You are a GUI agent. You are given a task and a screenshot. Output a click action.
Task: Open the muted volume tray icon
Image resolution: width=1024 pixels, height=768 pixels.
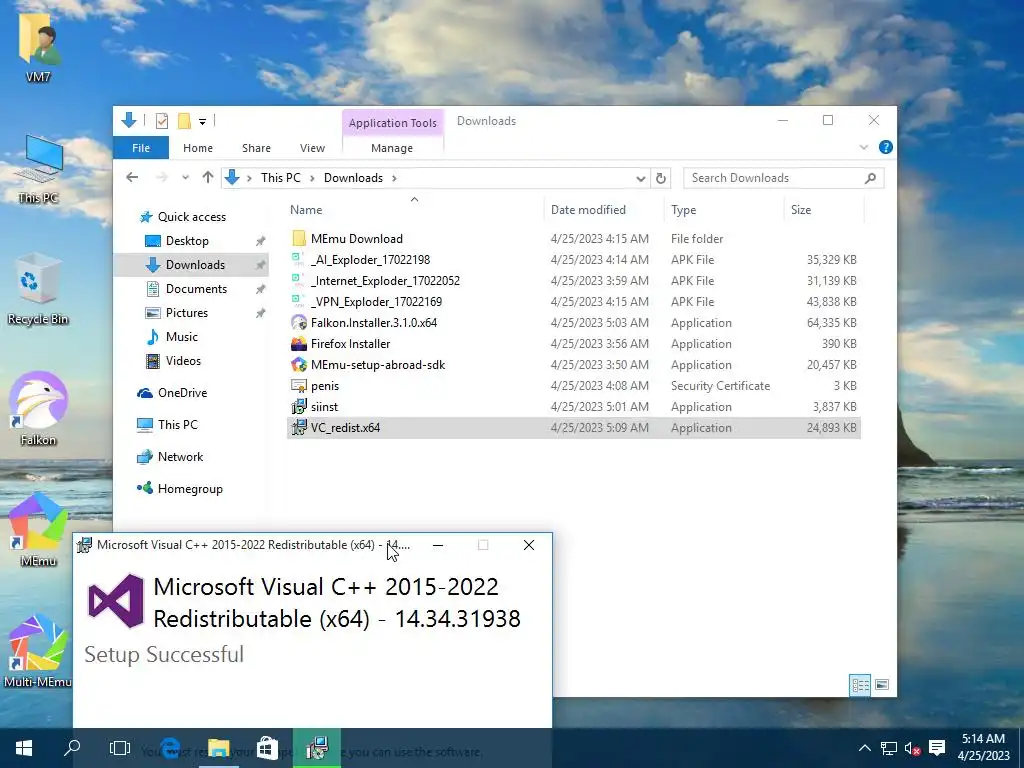point(912,748)
